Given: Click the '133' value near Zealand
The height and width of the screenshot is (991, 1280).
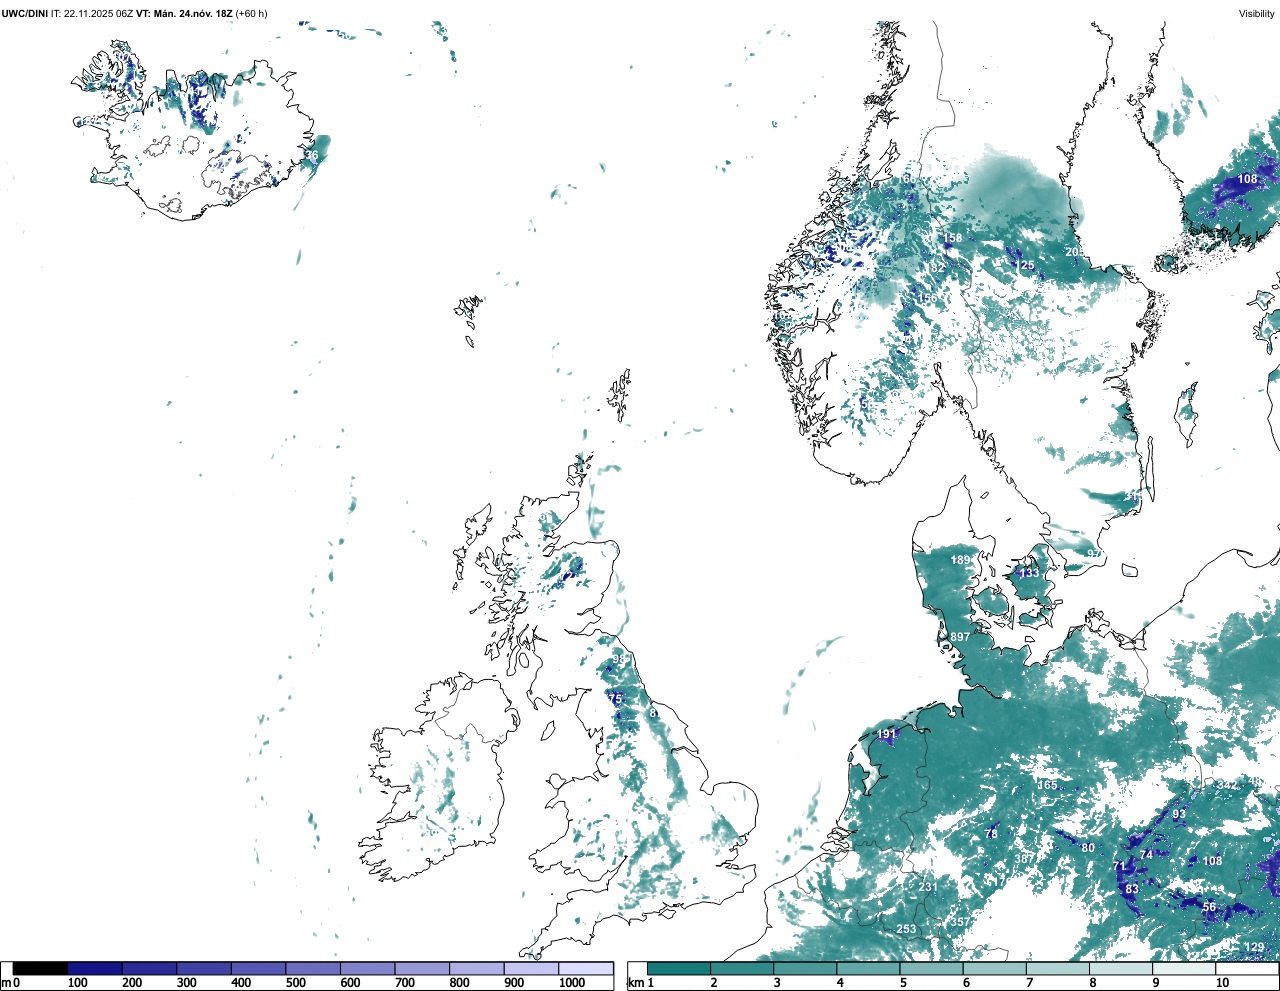Looking at the screenshot, I should (1029, 573).
